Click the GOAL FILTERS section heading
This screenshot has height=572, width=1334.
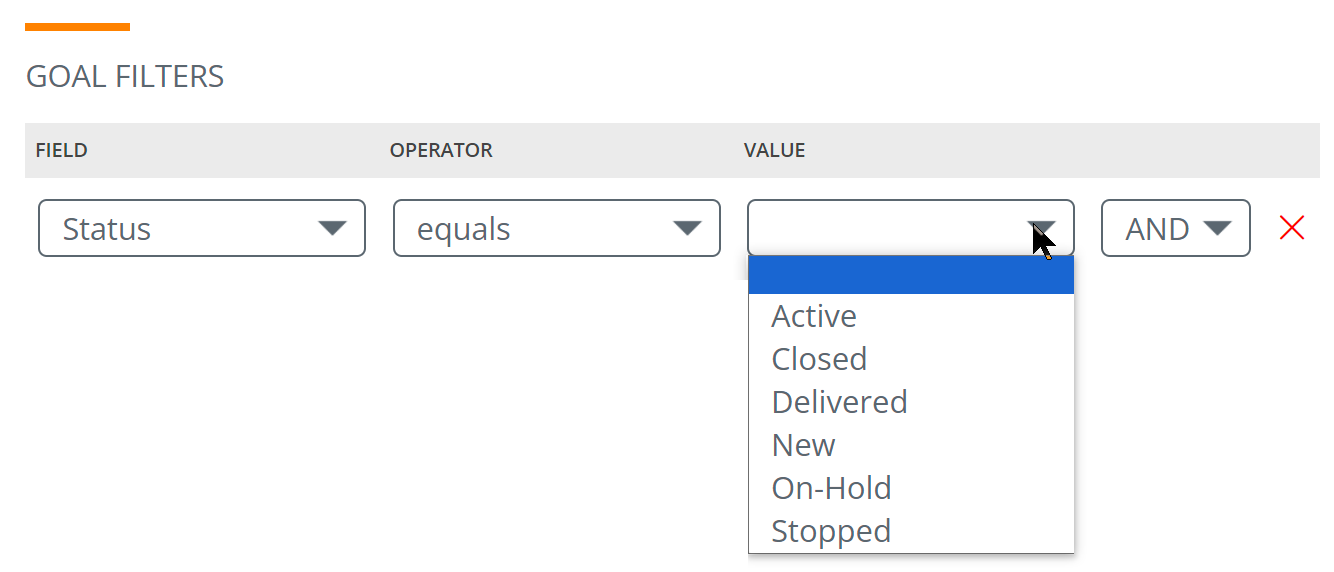point(125,77)
